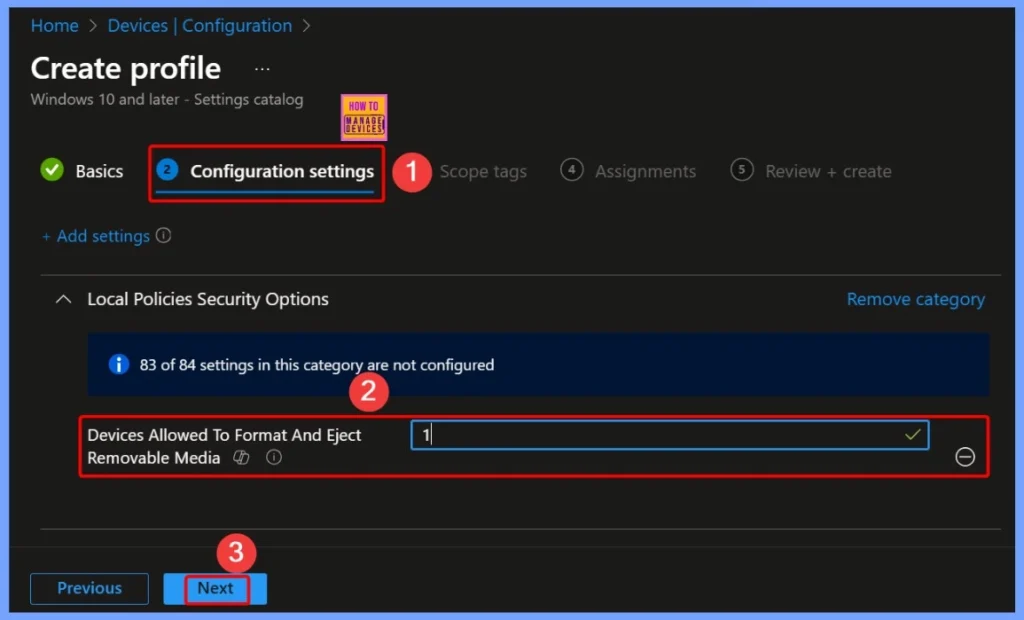Viewport: 1024px width, 620px height.
Task: Go to the Review + create tab
Action: [827, 171]
